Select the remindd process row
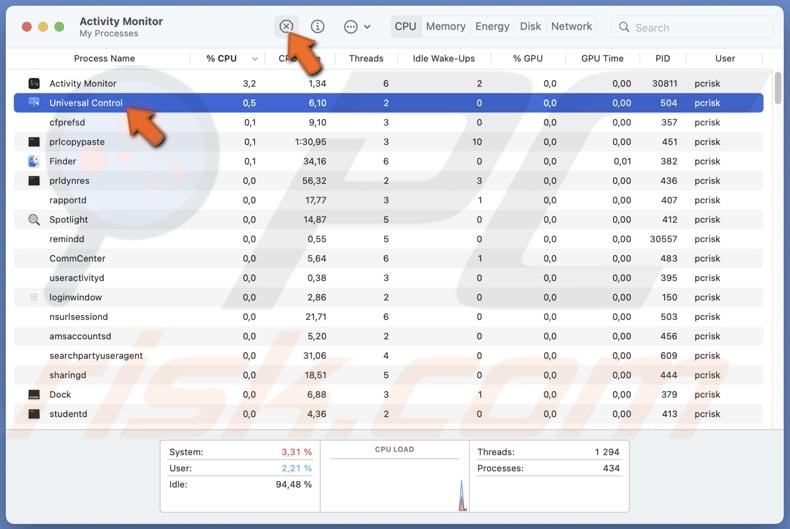This screenshot has width=790, height=529. click(388, 239)
